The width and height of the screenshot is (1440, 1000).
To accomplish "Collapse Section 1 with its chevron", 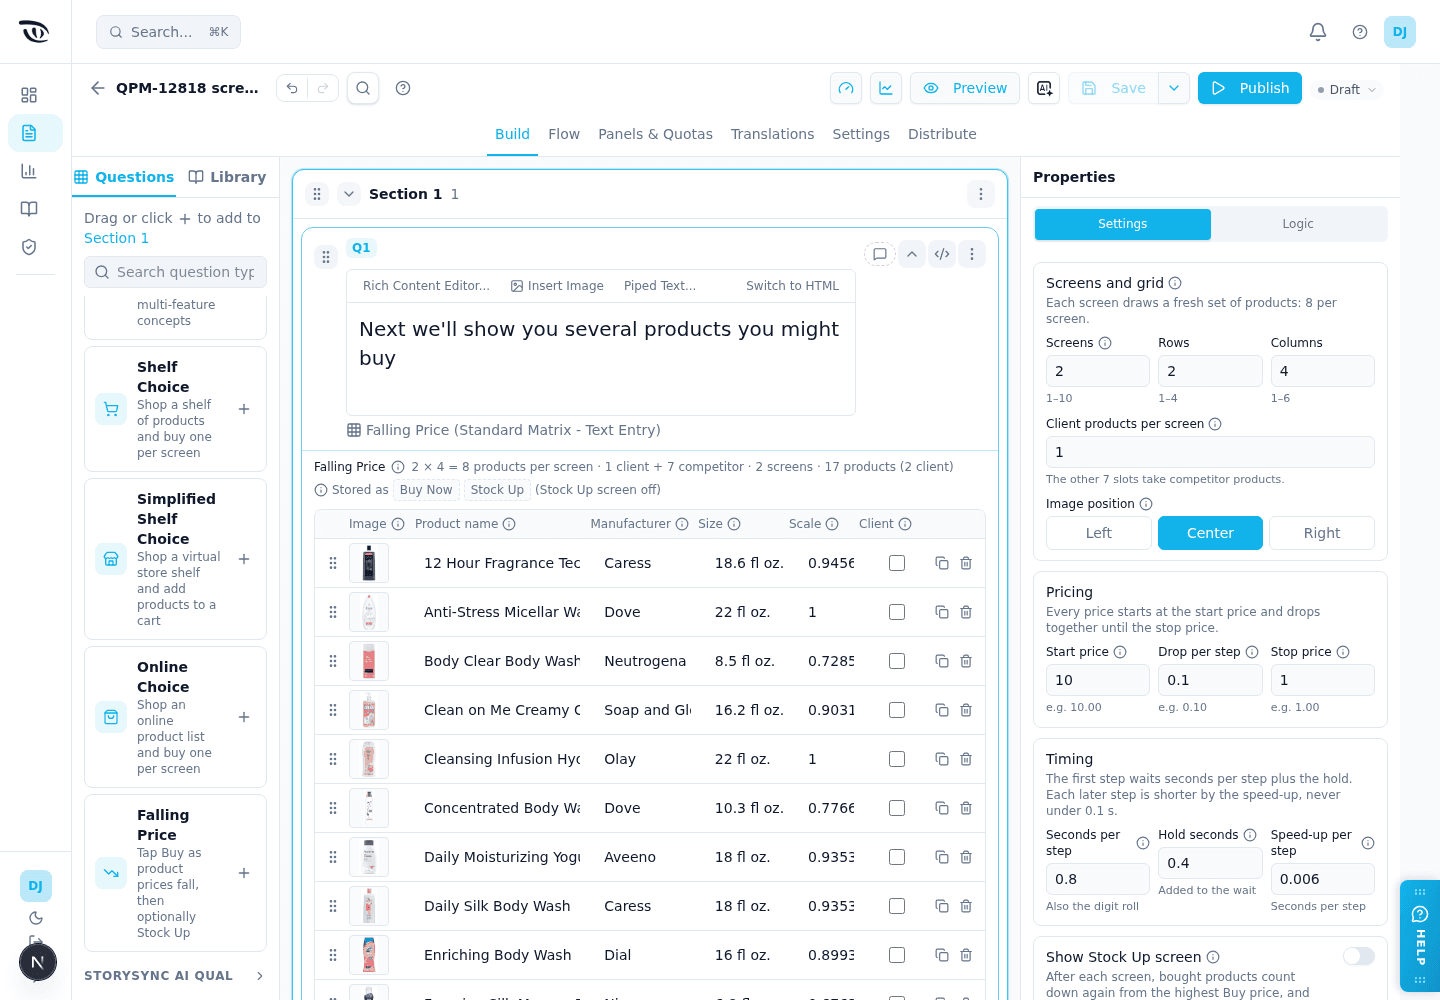I will pos(348,194).
